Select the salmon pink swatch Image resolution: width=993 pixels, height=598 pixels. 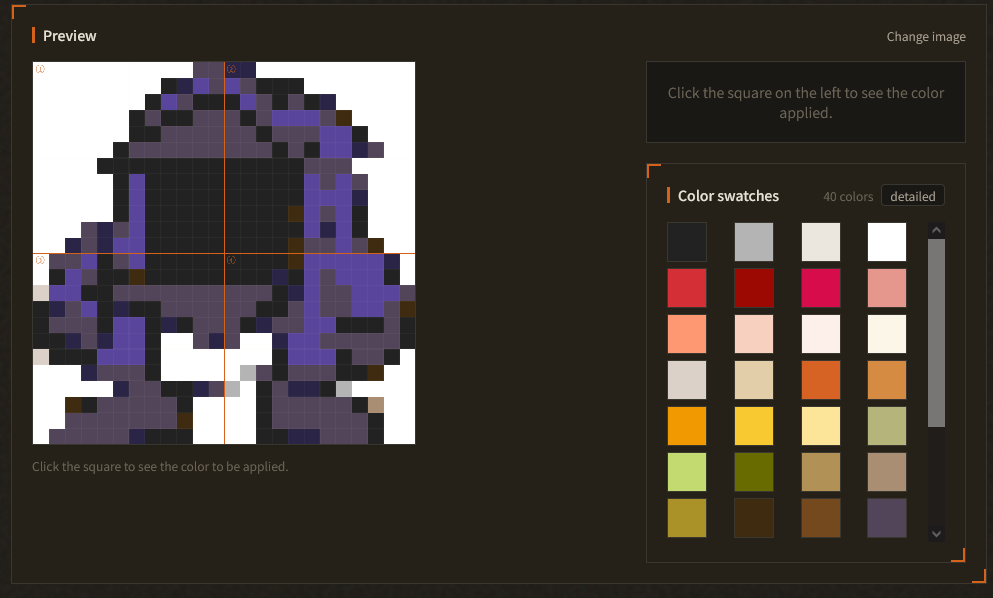887,288
